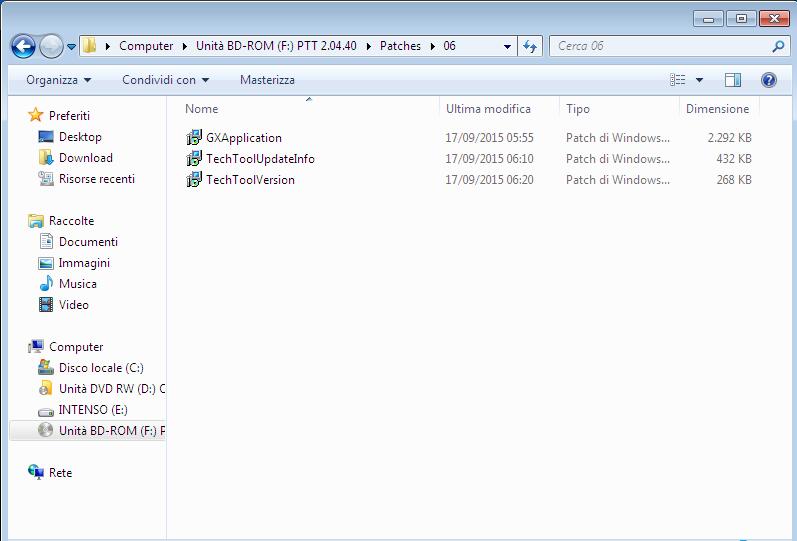This screenshot has height=541, width=797.
Task: Click the INTENSO (E:) drive icon
Action: pyautogui.click(x=46, y=411)
